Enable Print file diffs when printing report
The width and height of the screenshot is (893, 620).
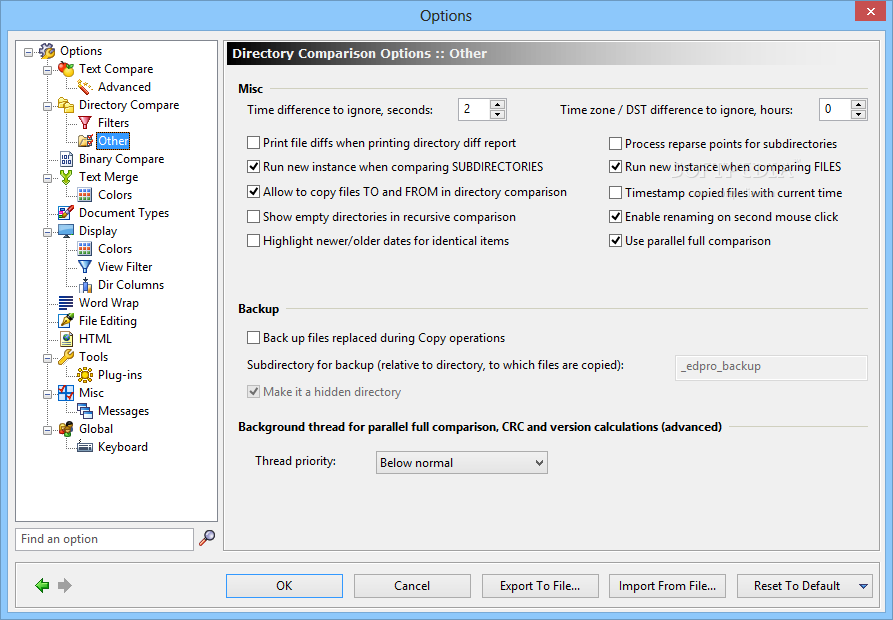click(253, 142)
